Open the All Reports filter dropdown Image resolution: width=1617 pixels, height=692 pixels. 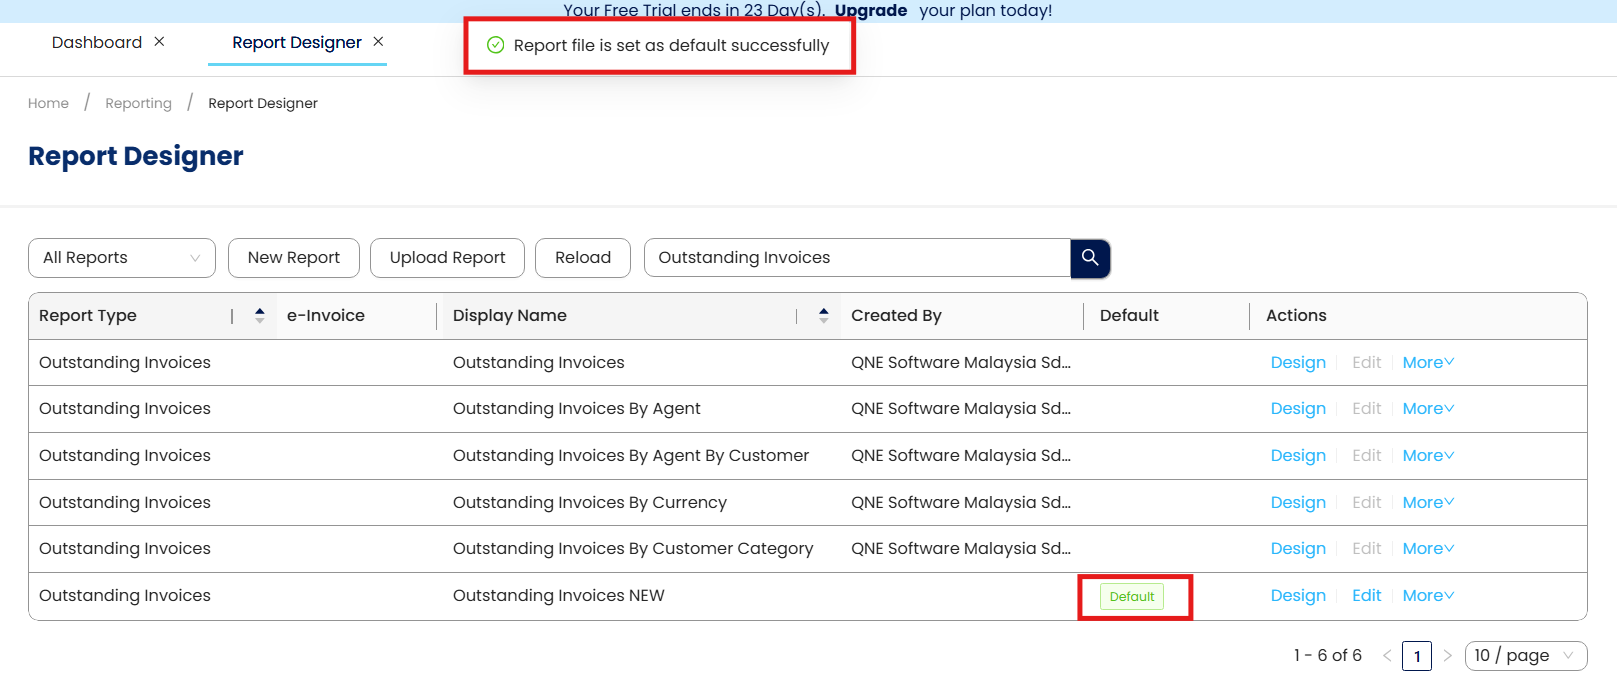coord(122,258)
